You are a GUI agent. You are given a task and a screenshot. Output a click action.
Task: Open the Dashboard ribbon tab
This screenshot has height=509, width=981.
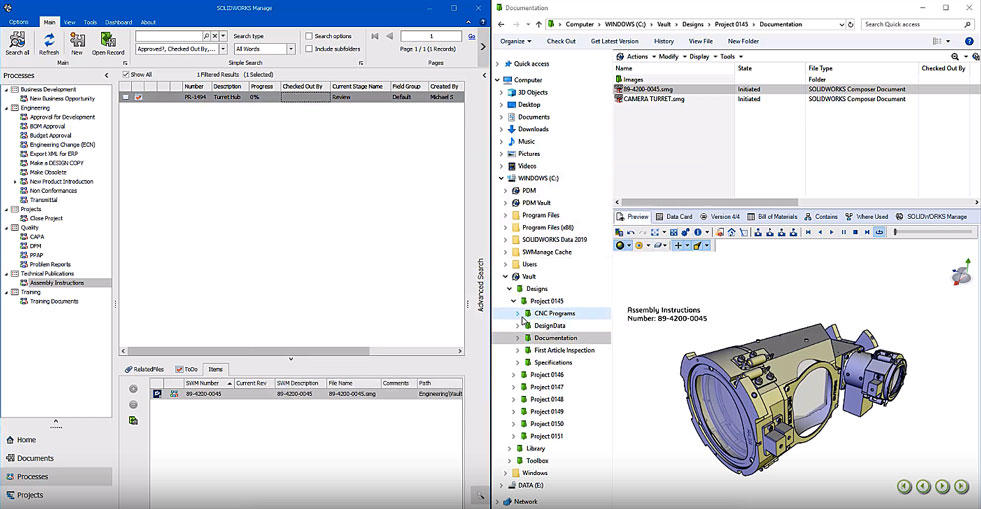[118, 21]
